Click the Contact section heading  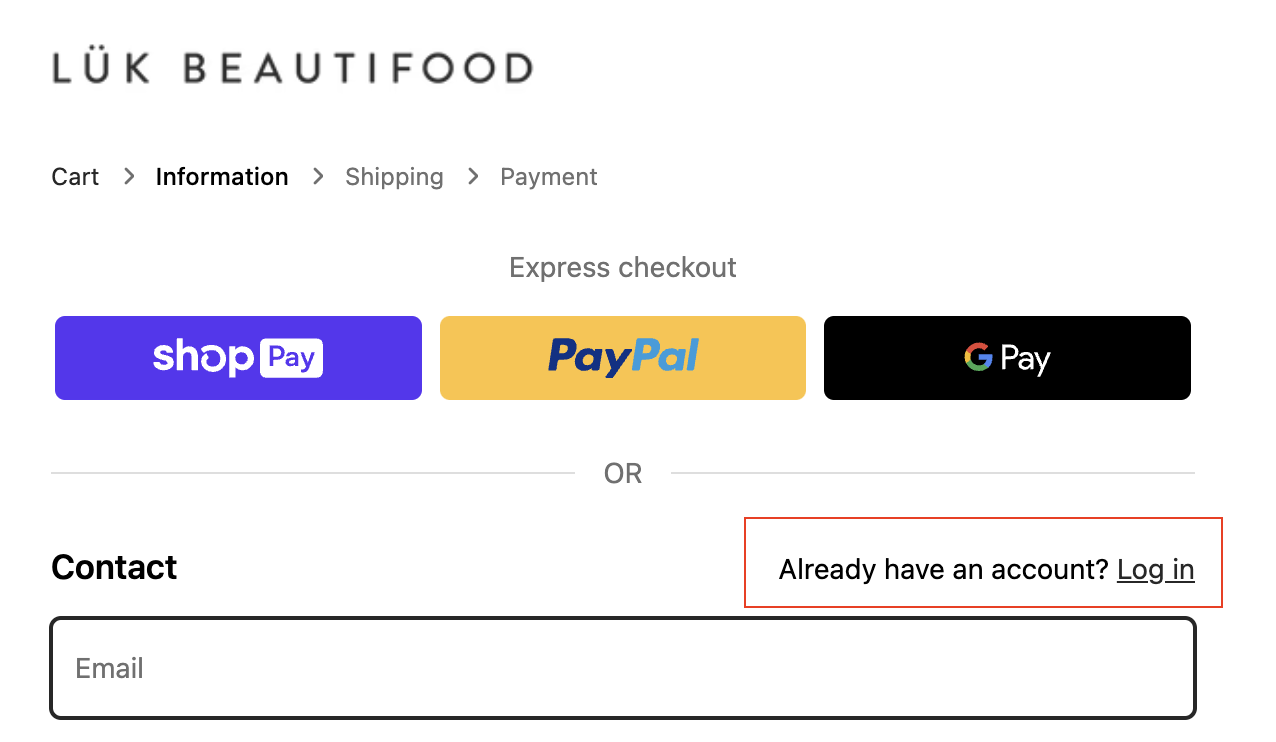[x=114, y=567]
